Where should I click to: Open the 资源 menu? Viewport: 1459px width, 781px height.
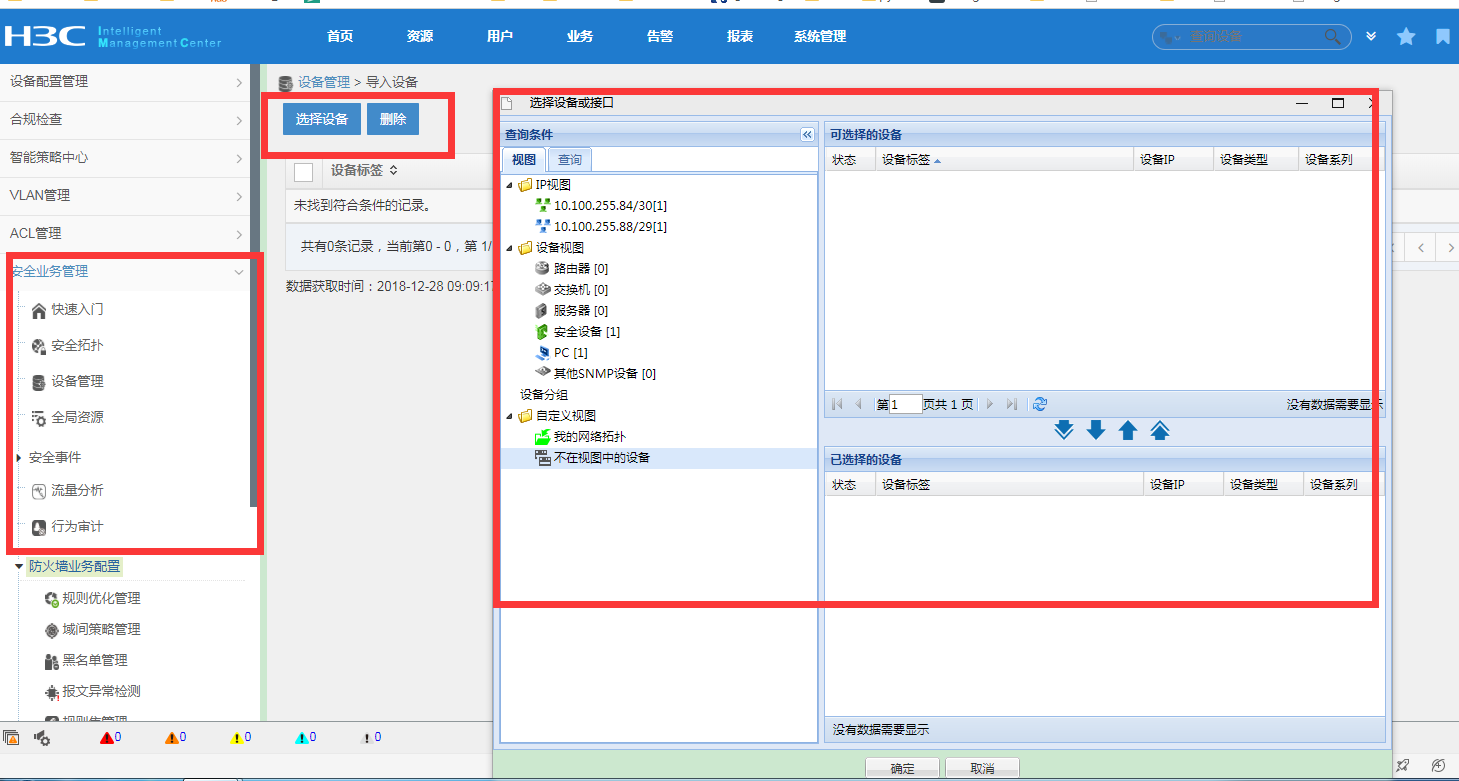[x=420, y=36]
